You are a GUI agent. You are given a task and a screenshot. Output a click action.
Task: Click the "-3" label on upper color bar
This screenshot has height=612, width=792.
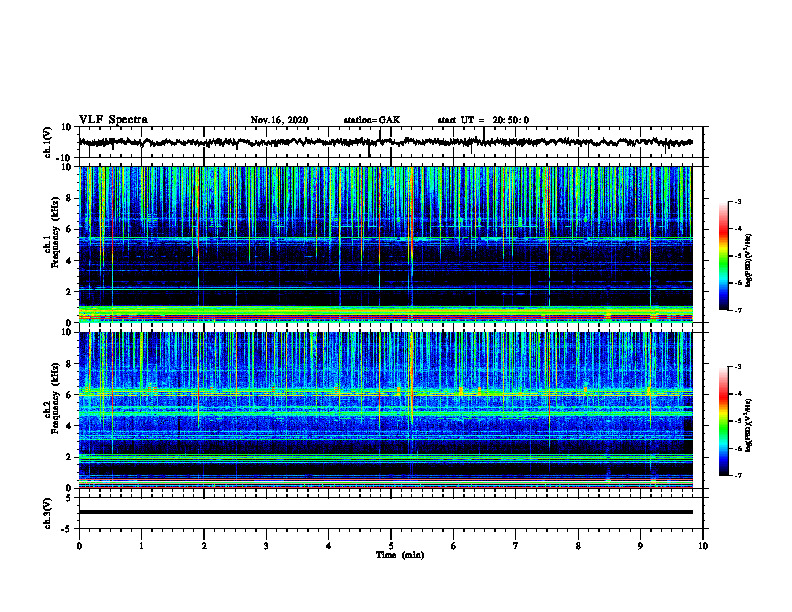pos(737,201)
